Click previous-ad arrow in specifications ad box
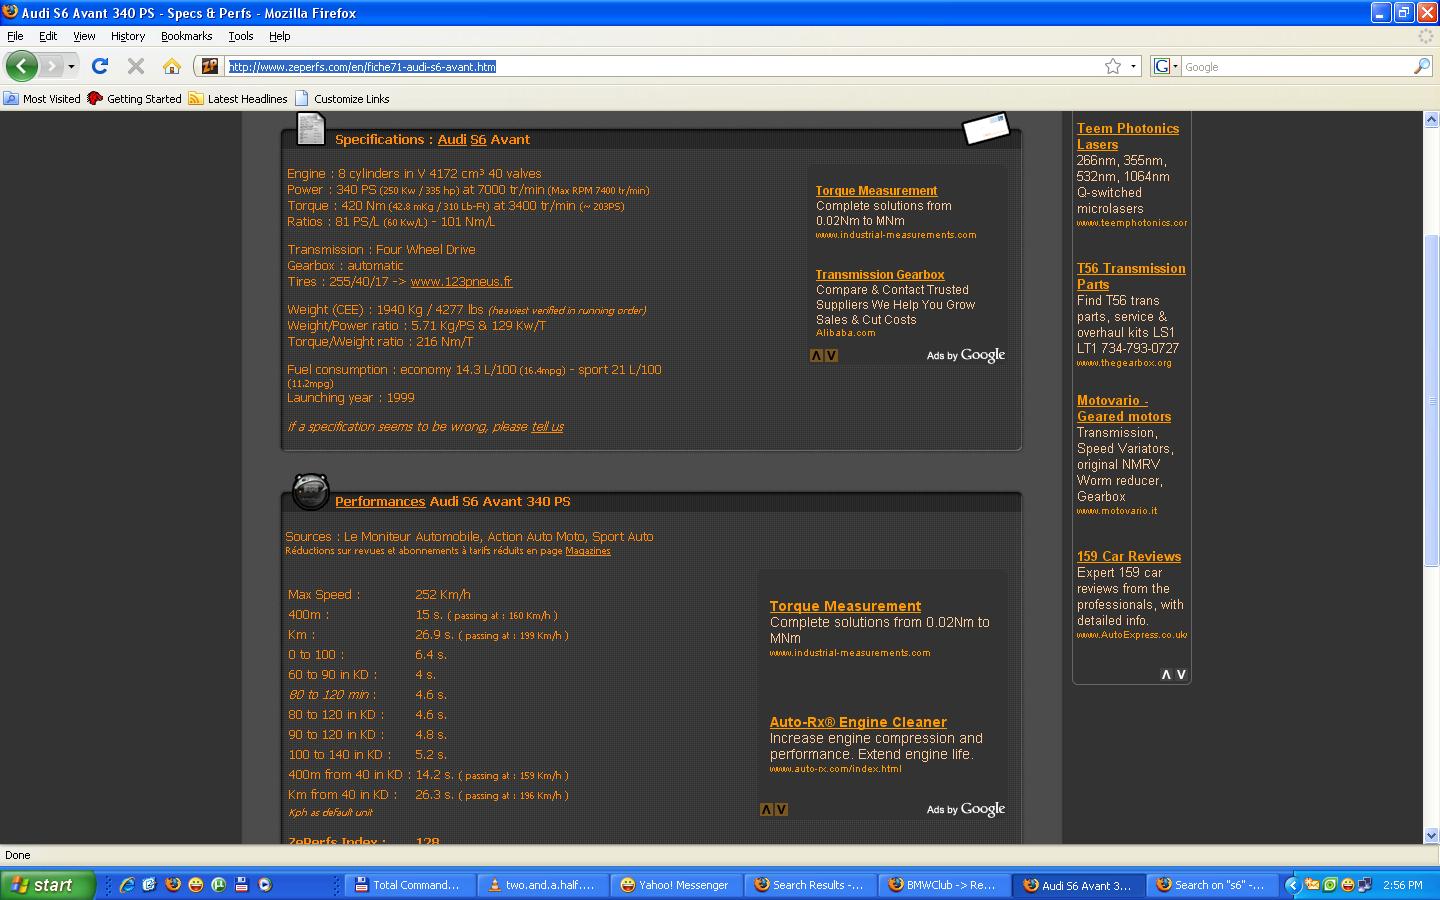 pyautogui.click(x=816, y=355)
